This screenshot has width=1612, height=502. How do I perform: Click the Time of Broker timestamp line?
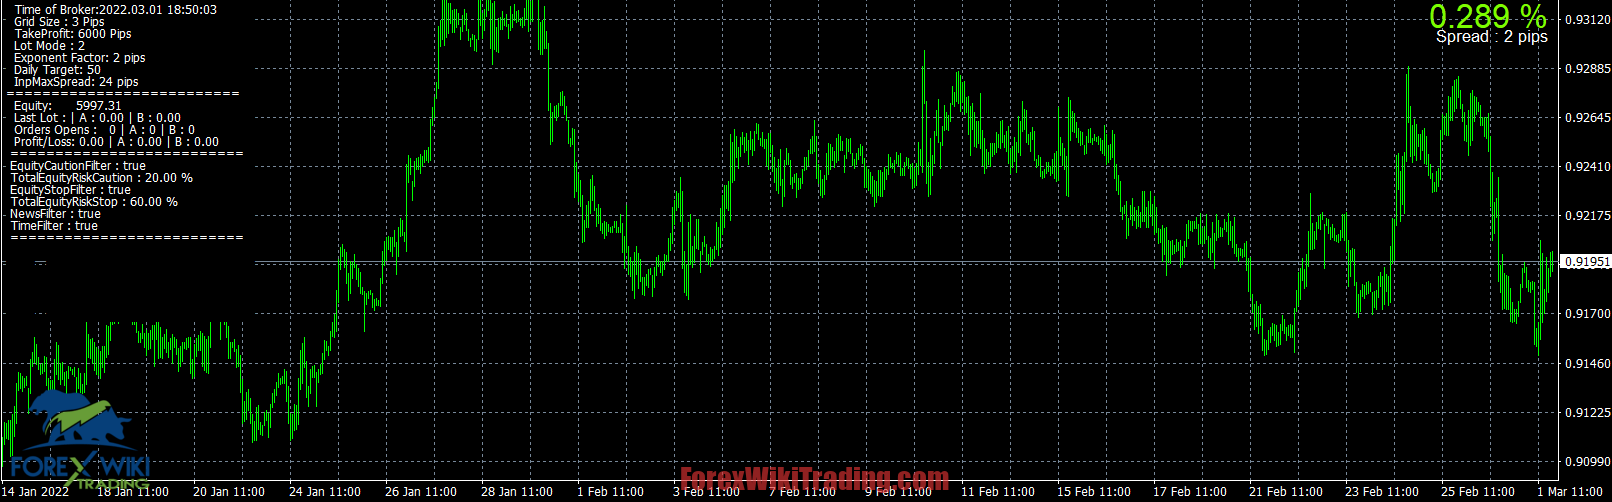[115, 10]
